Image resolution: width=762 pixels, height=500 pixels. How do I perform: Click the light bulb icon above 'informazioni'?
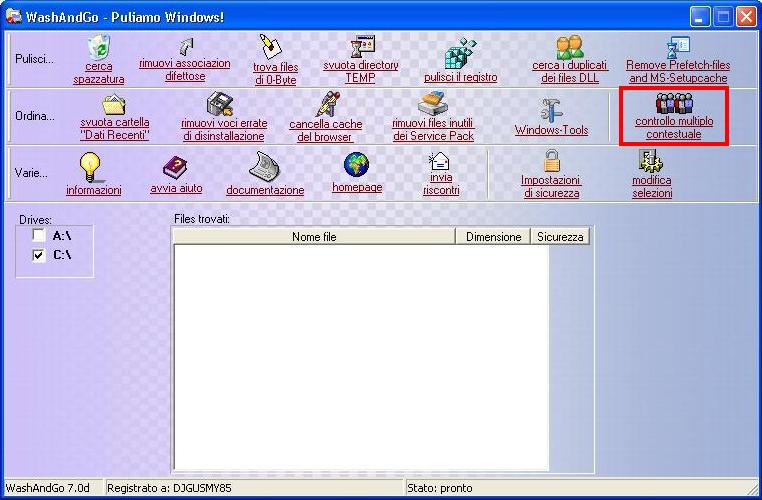click(90, 167)
